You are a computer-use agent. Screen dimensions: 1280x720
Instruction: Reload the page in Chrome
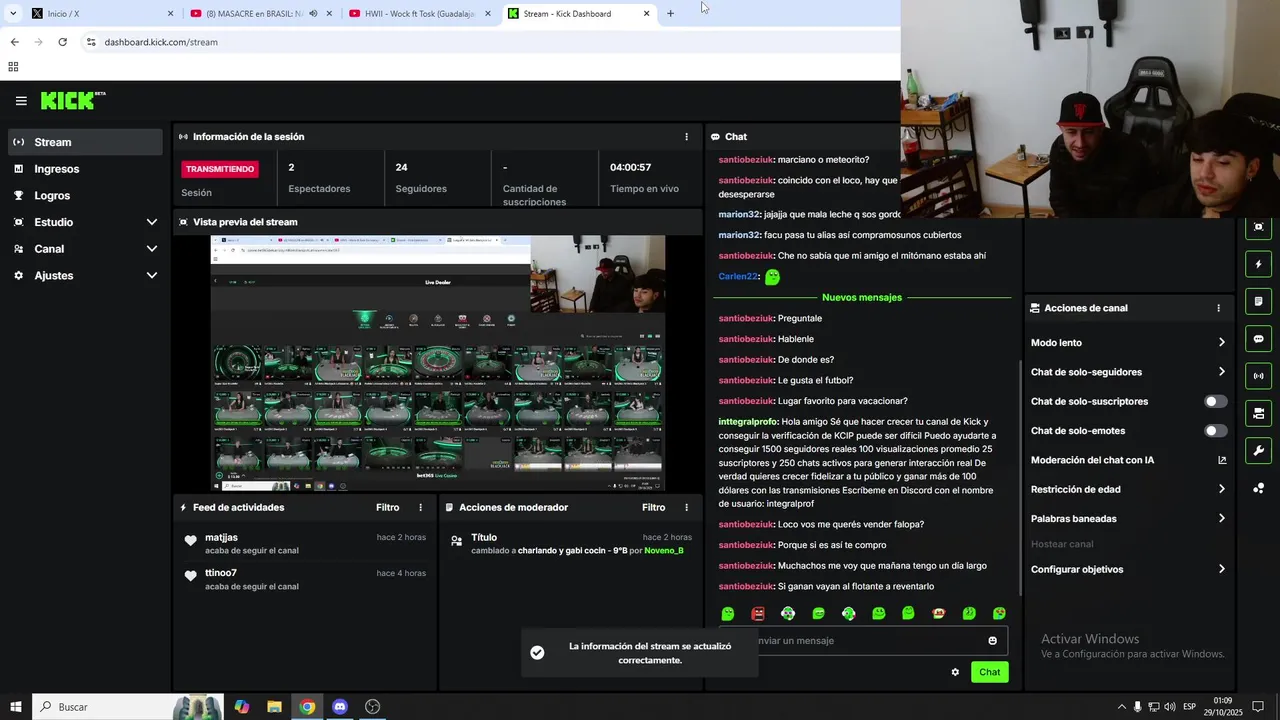(62, 42)
